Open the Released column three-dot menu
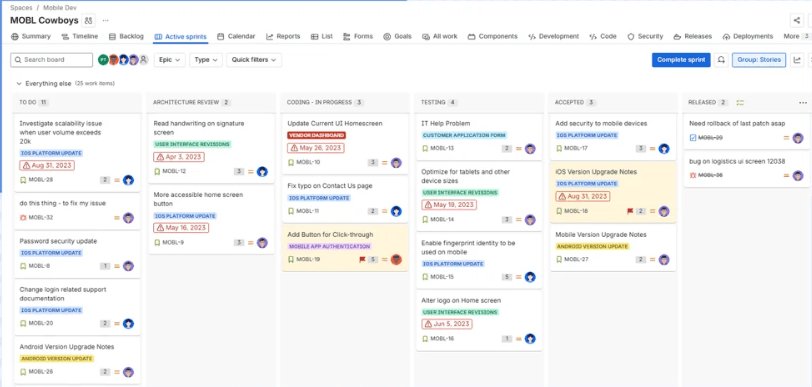The image size is (812, 387). tap(803, 103)
